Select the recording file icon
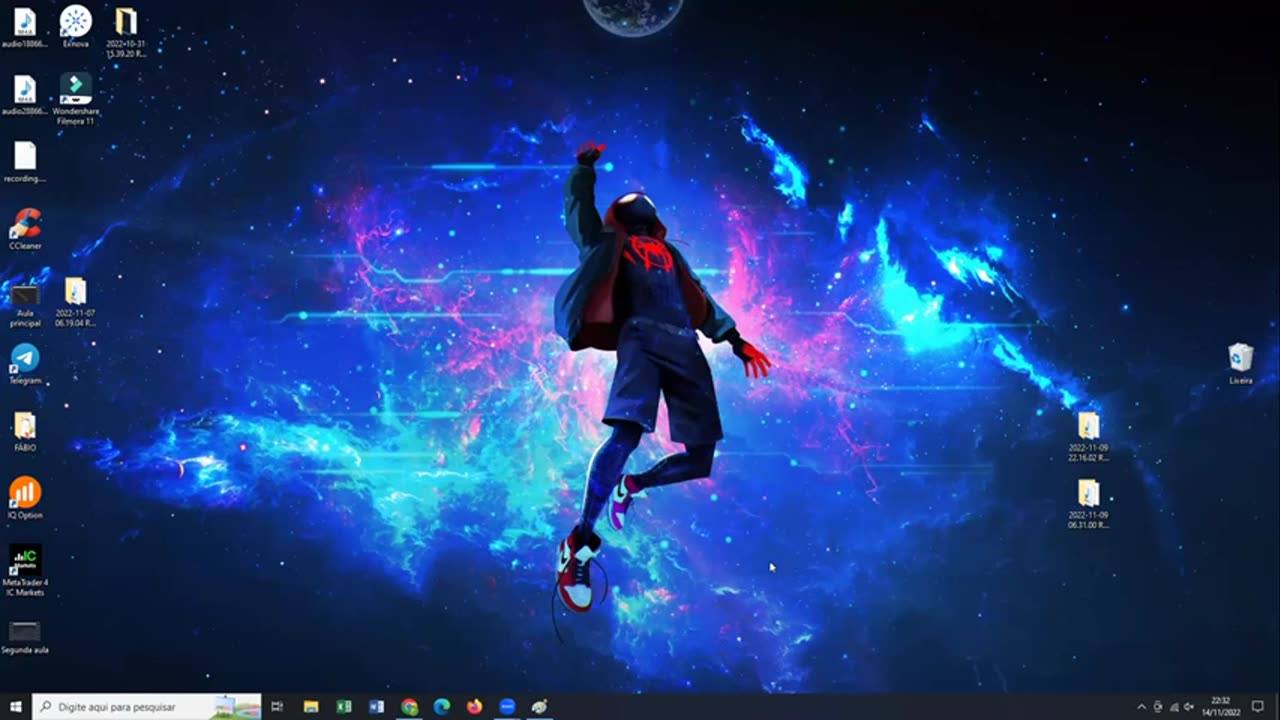 tap(25, 162)
